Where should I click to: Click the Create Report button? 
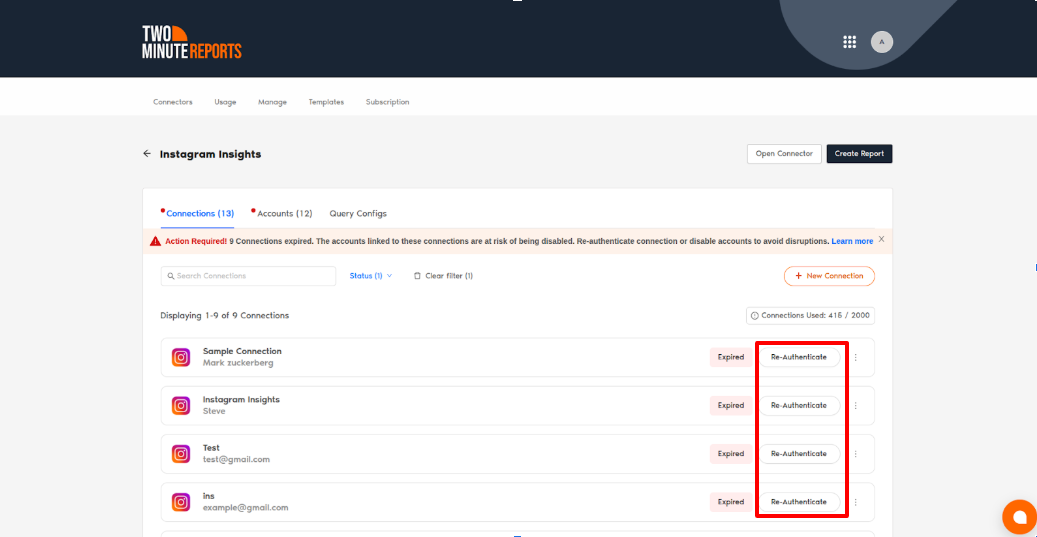pos(859,153)
